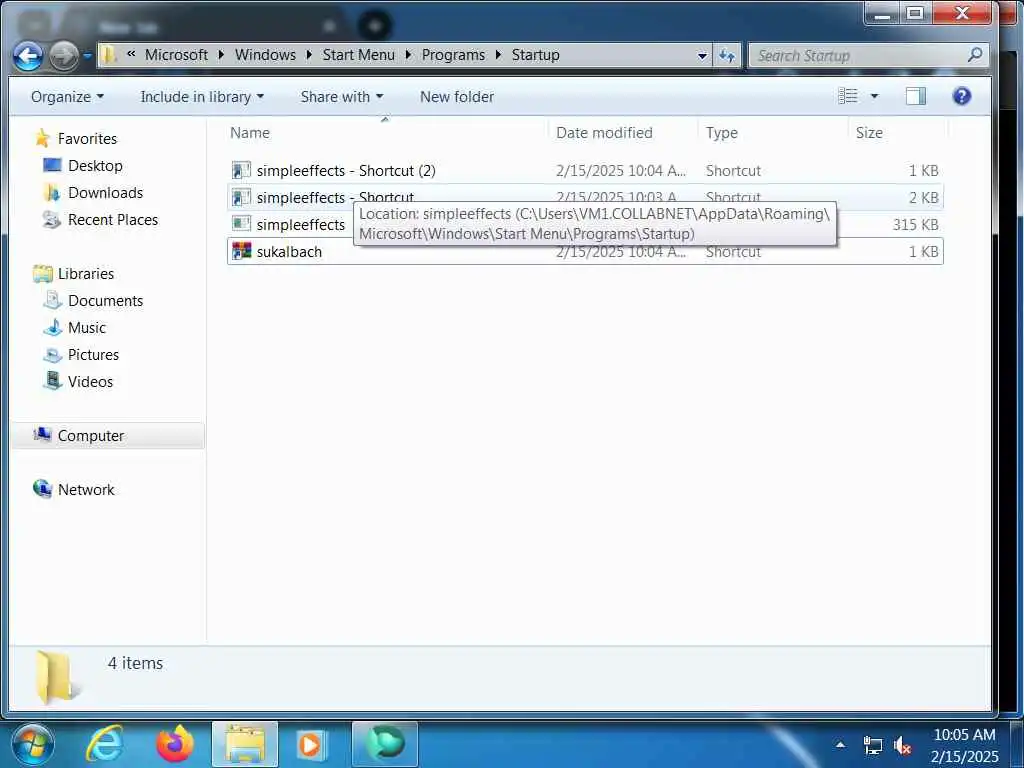Open the Organize menu
Image resolution: width=1024 pixels, height=768 pixels.
tap(67, 97)
